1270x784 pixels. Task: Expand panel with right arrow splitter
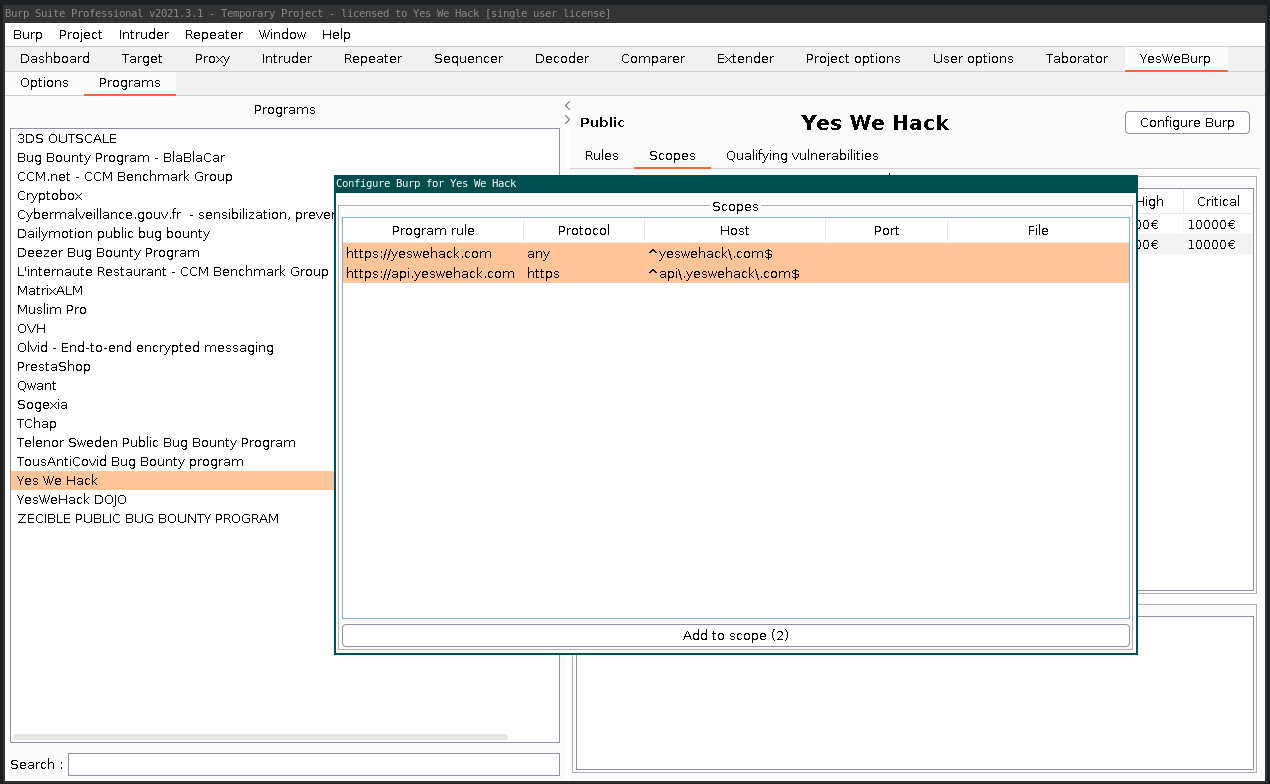click(x=567, y=120)
